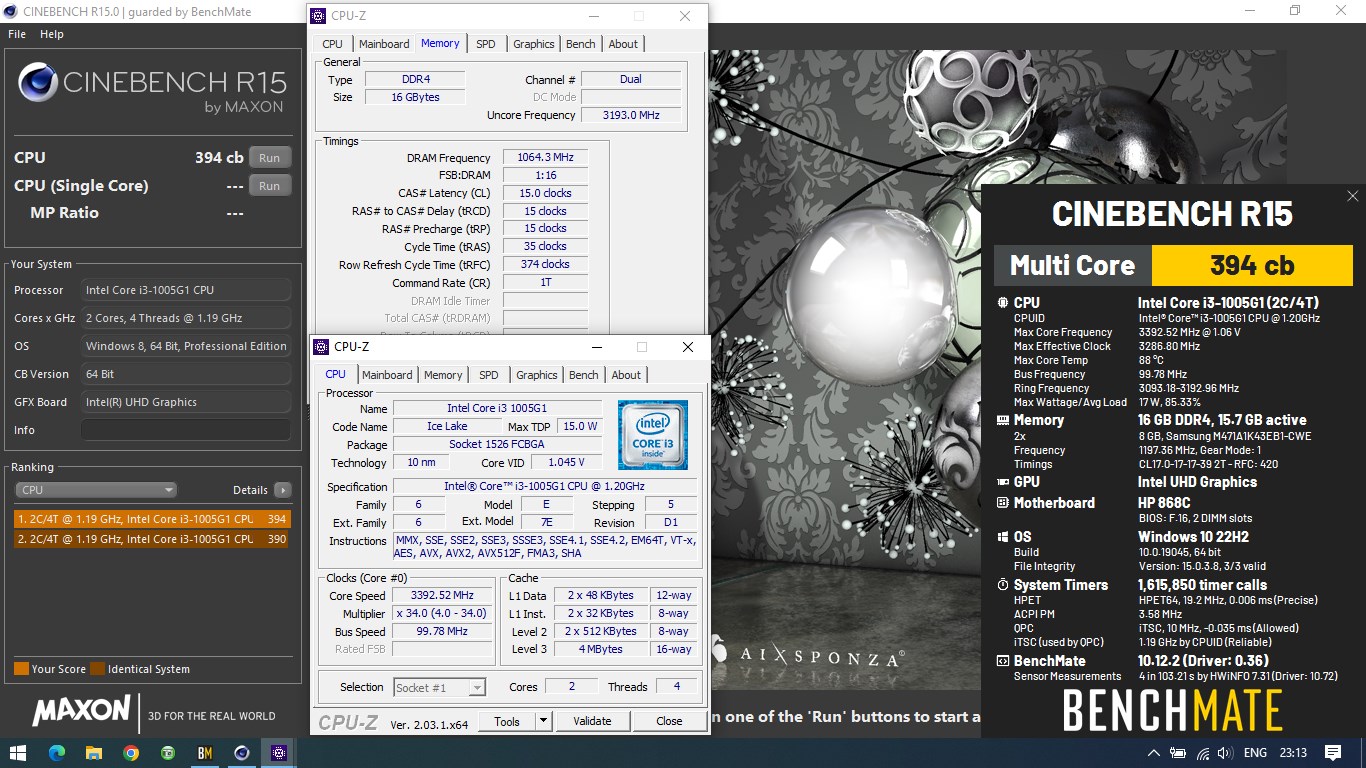The image size is (1366, 768).
Task: Click the BenchMate version icon in the panel
Action: 1003,661
